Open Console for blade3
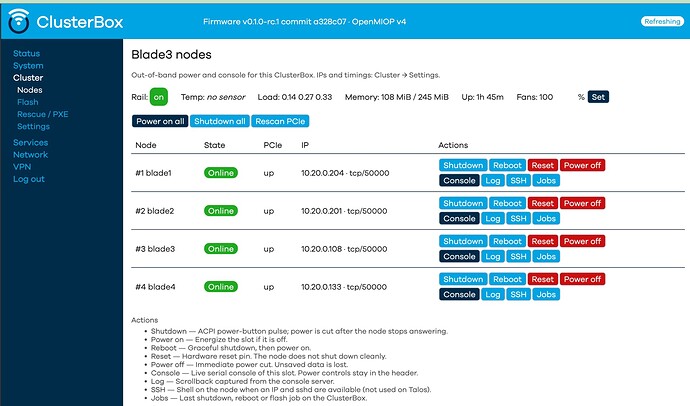This screenshot has height=406, width=690. [459, 257]
